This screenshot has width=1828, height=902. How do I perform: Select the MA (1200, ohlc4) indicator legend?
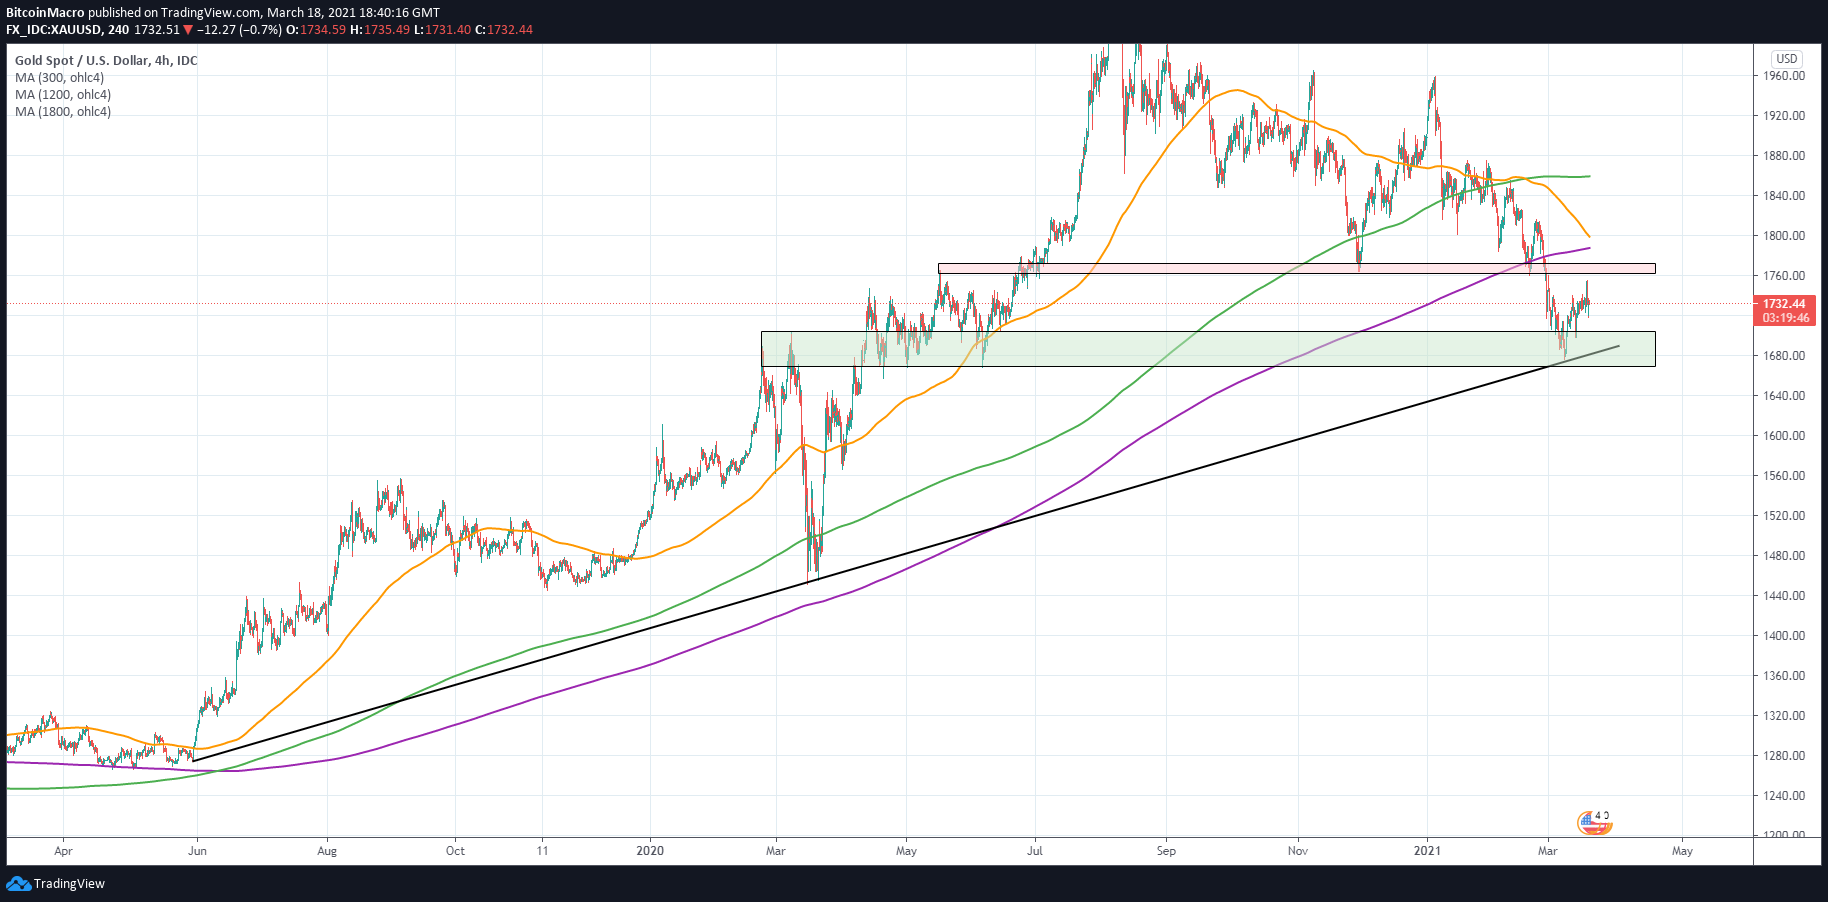[63, 95]
